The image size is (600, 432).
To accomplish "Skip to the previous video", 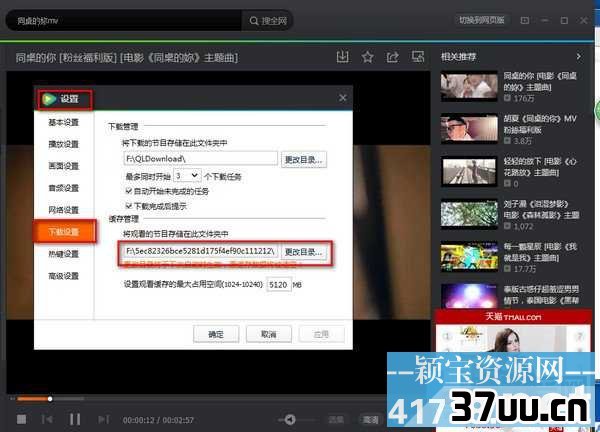I will coord(47,419).
